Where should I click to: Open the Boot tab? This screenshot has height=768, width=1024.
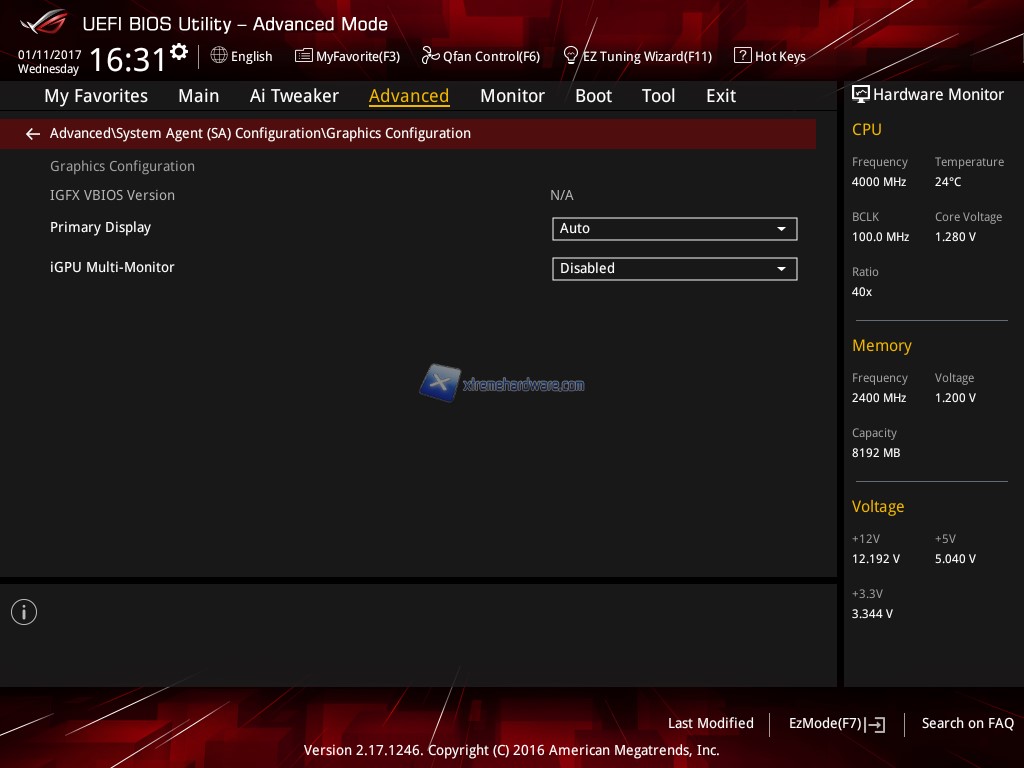point(593,96)
